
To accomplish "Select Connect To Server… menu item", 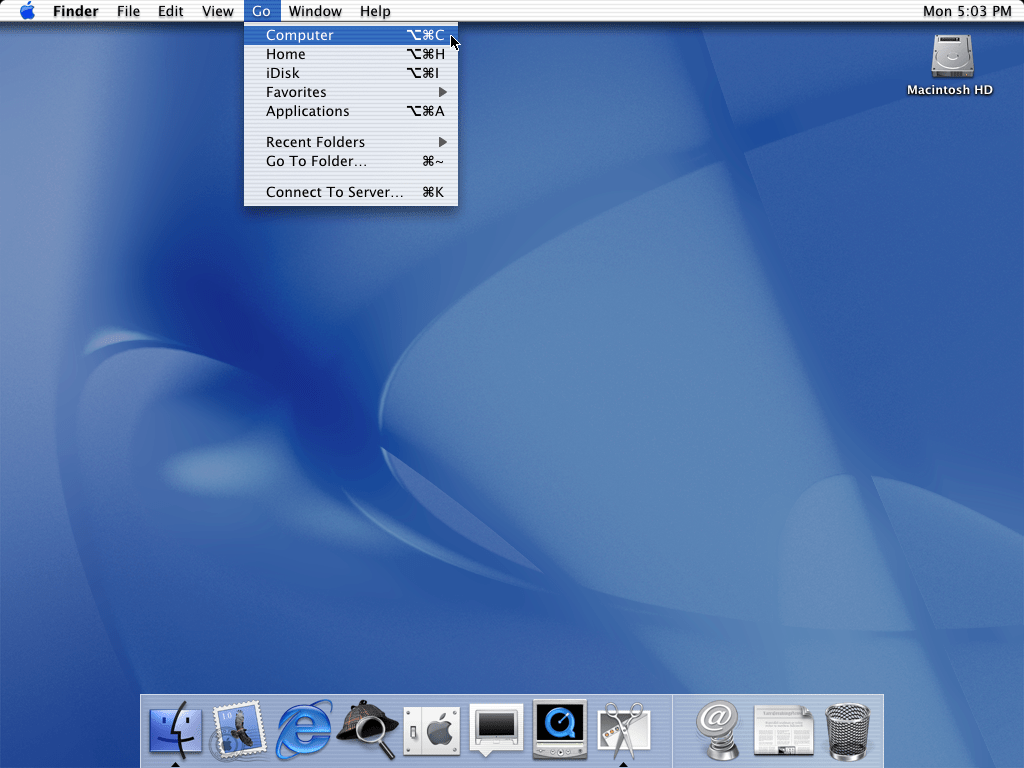I will (x=334, y=192).
